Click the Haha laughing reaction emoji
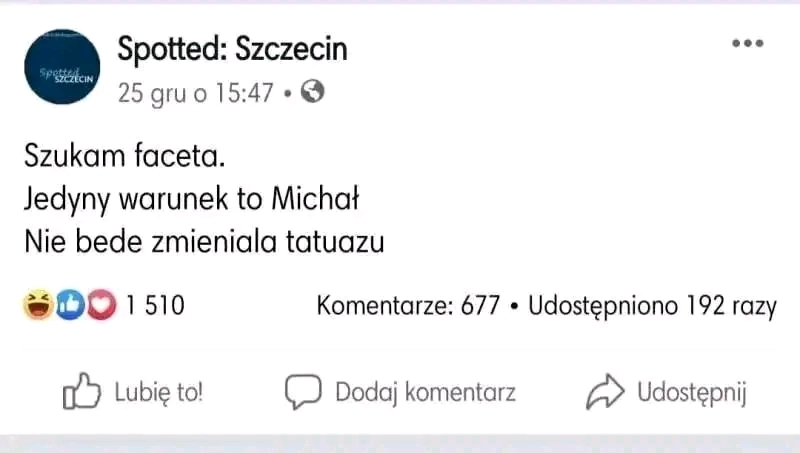 point(38,305)
